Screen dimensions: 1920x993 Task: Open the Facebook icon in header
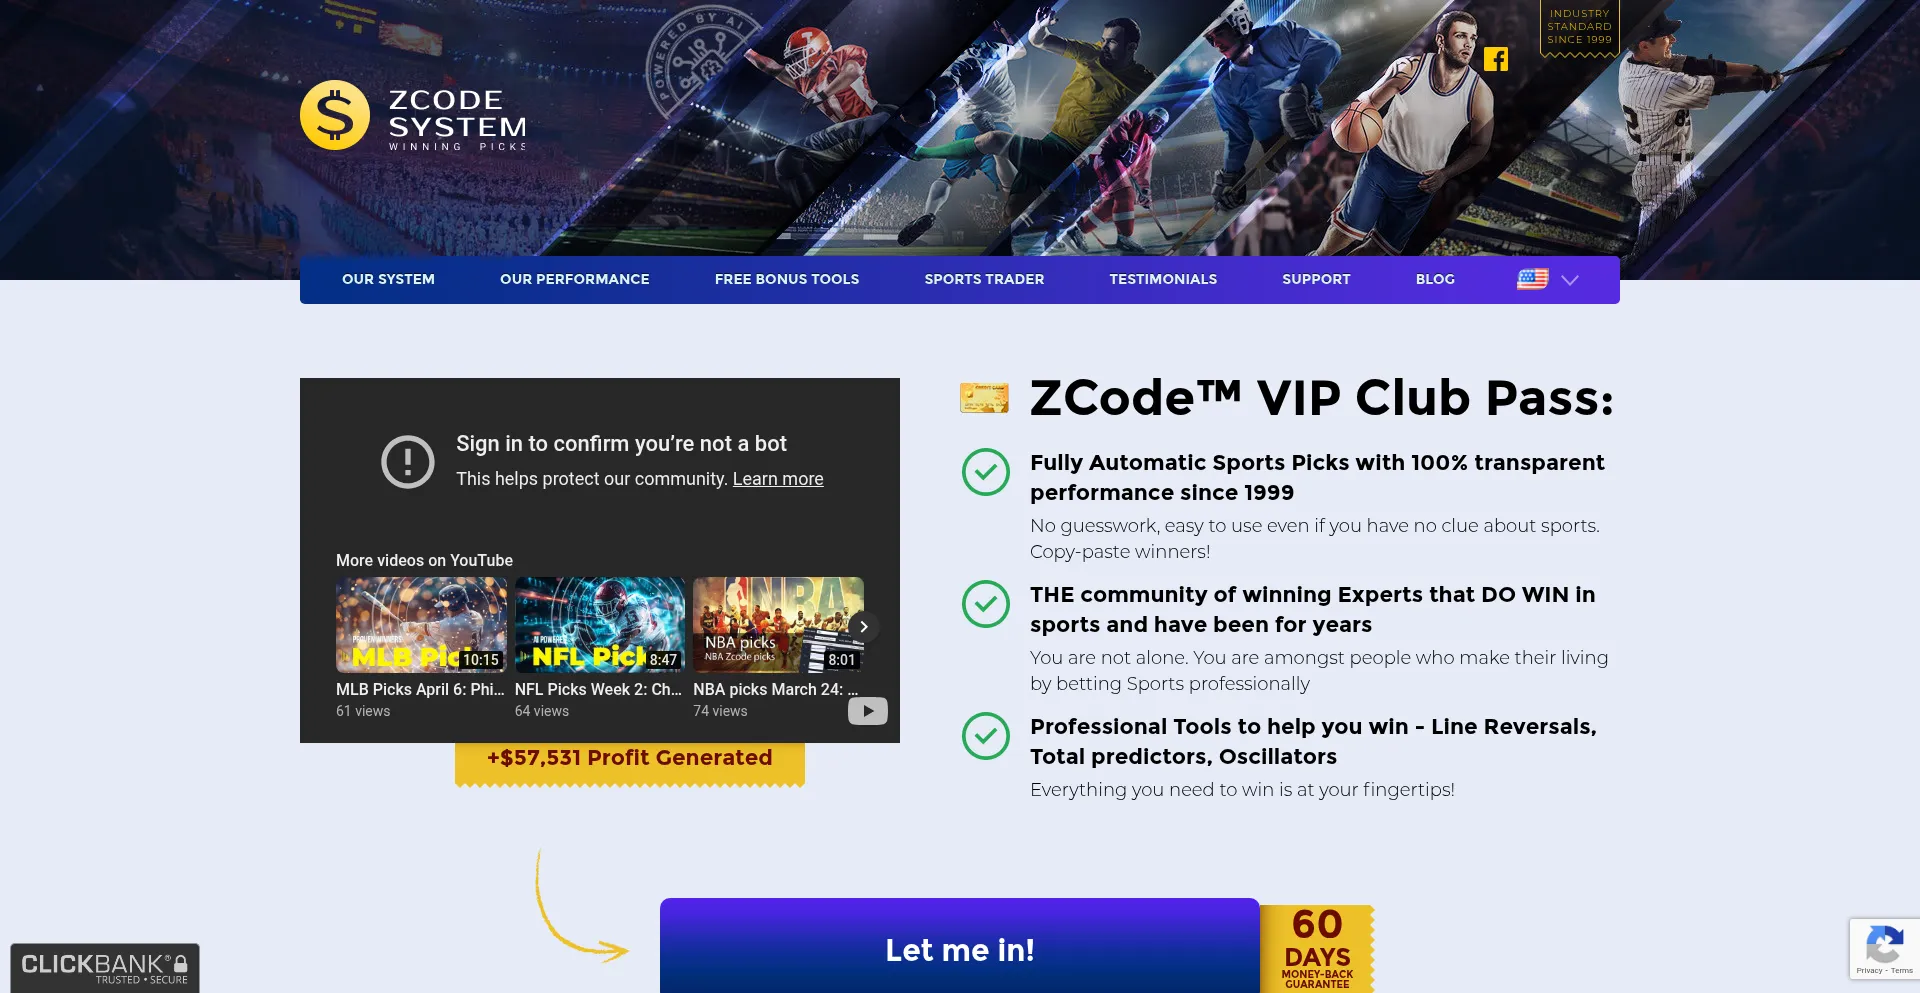(x=1496, y=59)
